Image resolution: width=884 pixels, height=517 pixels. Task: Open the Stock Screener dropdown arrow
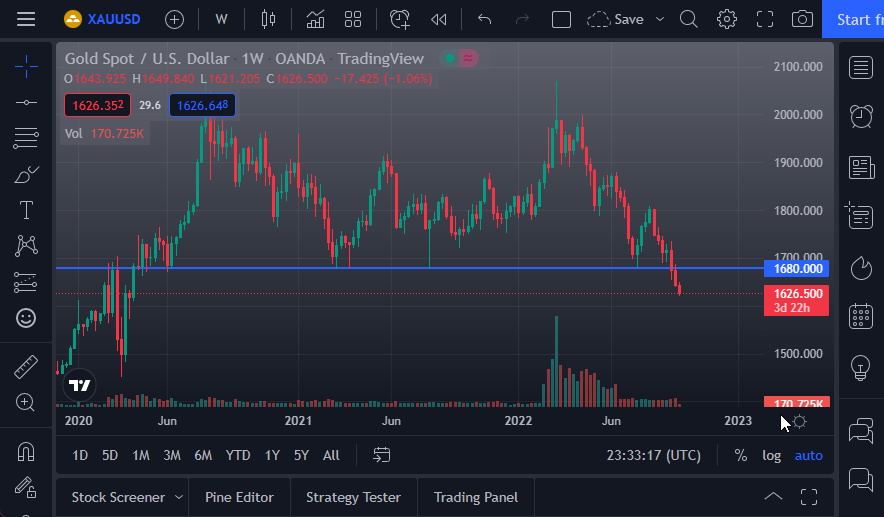coord(179,497)
